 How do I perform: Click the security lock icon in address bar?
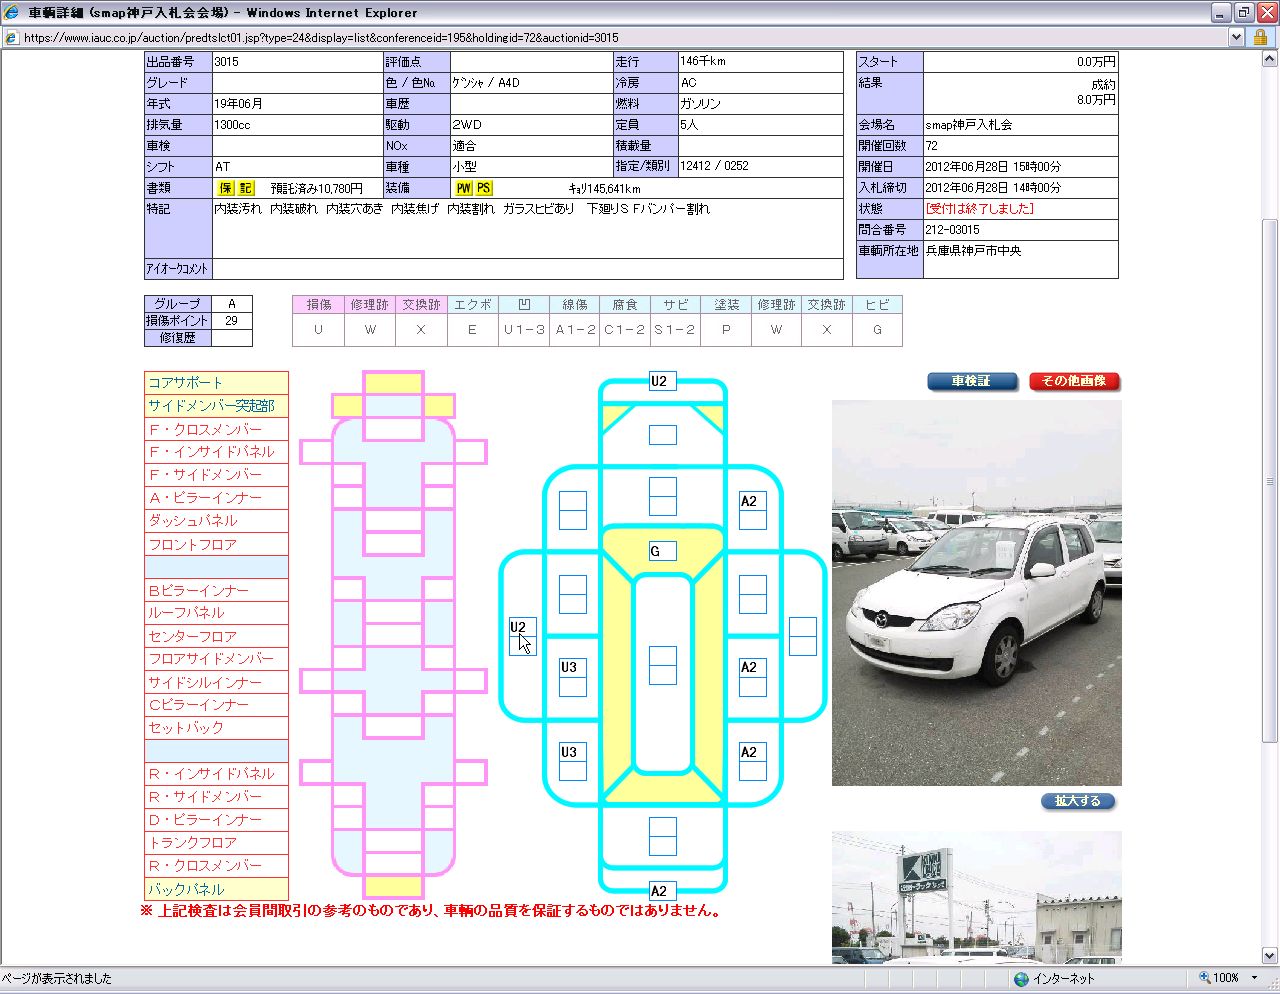click(x=1260, y=37)
